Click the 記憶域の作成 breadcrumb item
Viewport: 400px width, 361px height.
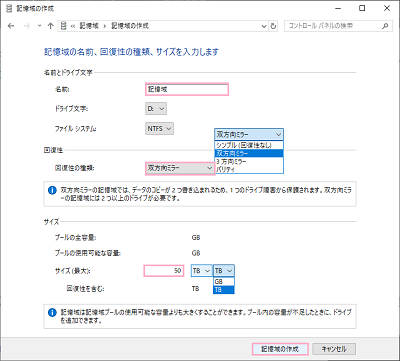coord(130,26)
